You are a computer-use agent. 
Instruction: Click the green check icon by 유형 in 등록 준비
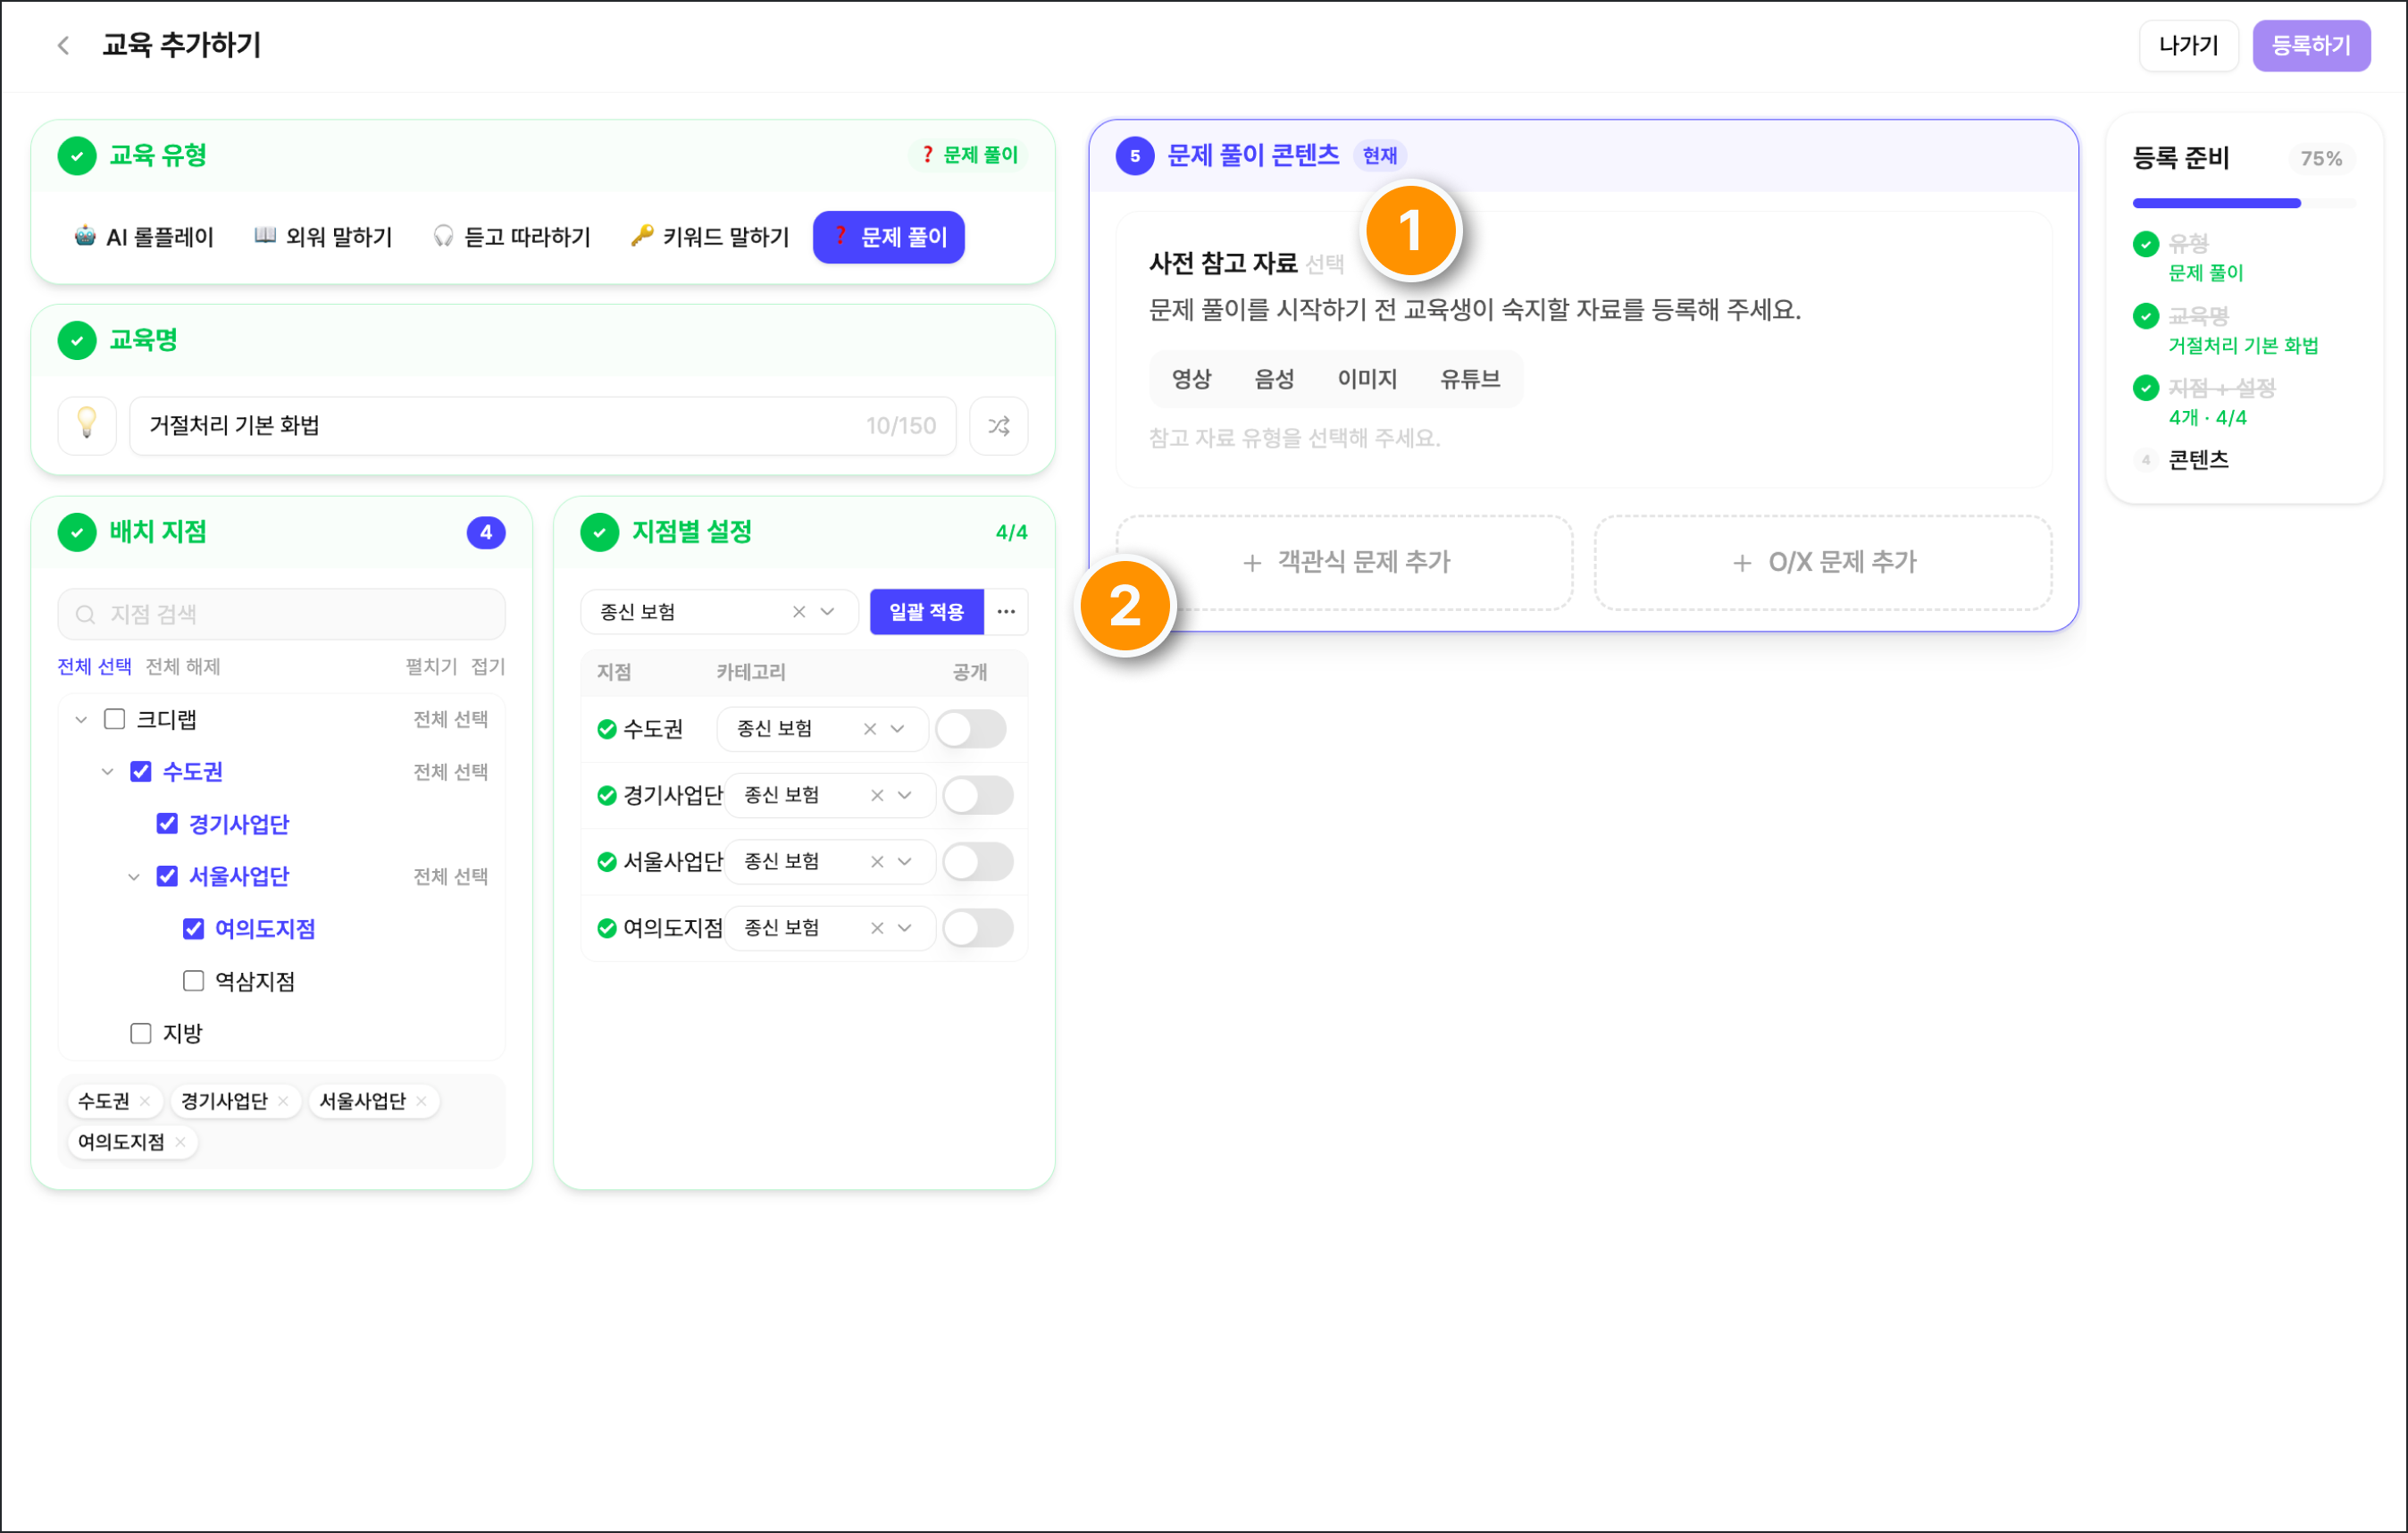coord(2145,243)
